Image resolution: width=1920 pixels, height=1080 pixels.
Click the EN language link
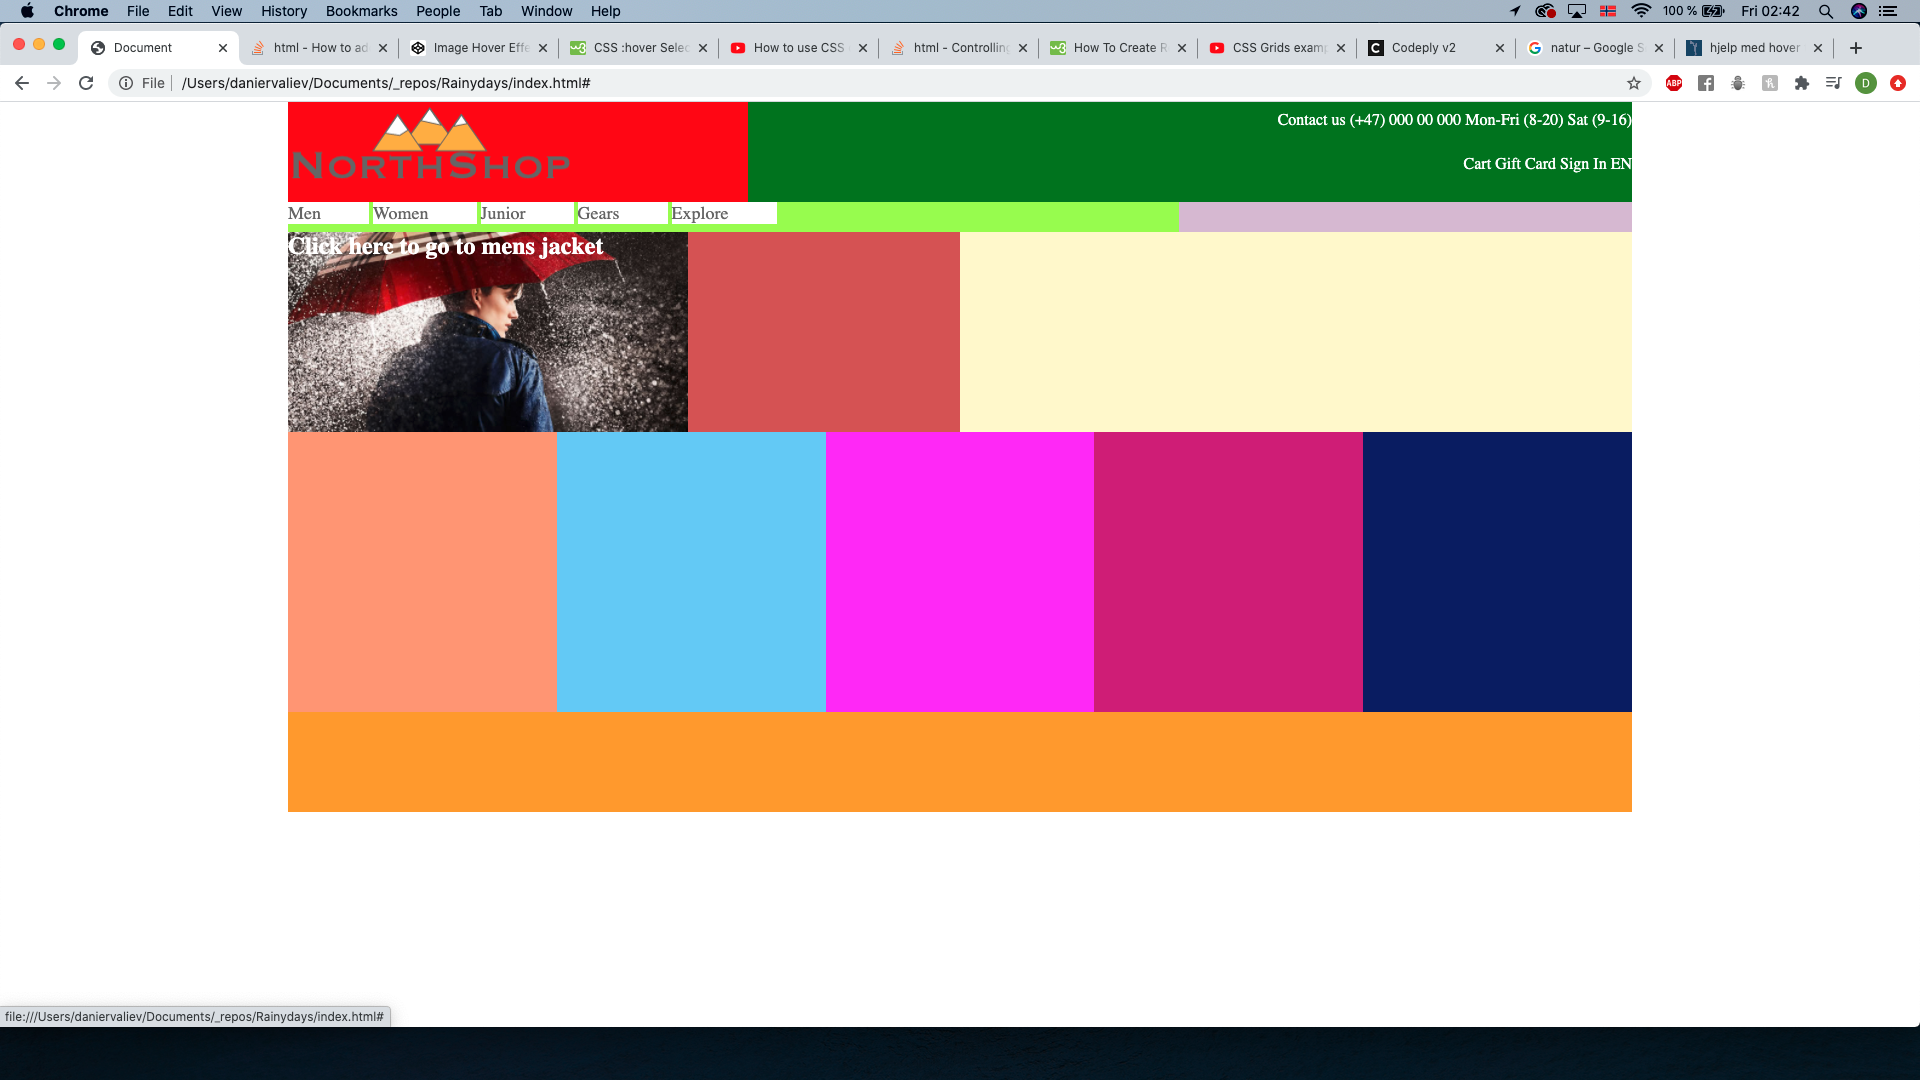[x=1621, y=164]
